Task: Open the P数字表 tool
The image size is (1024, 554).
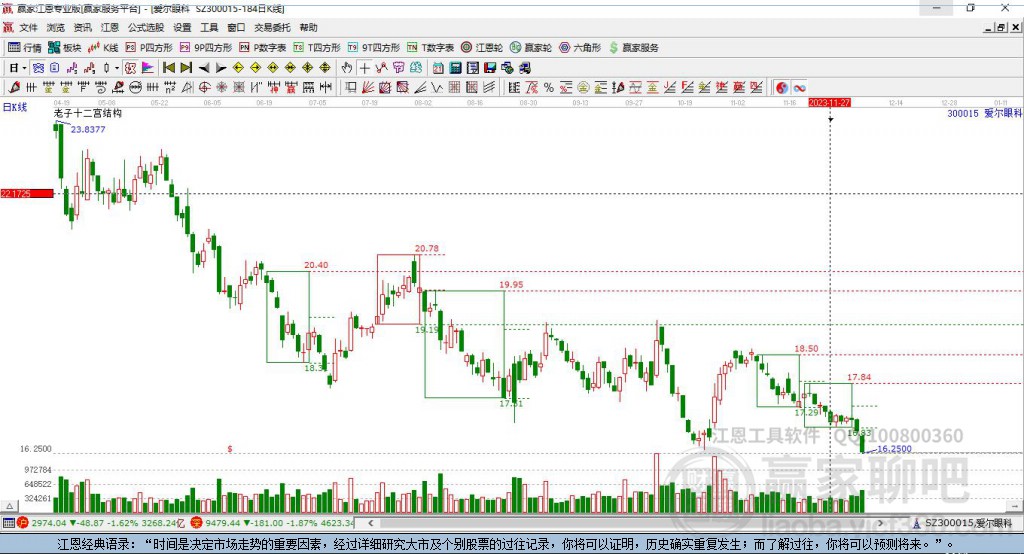Action: (x=263, y=48)
